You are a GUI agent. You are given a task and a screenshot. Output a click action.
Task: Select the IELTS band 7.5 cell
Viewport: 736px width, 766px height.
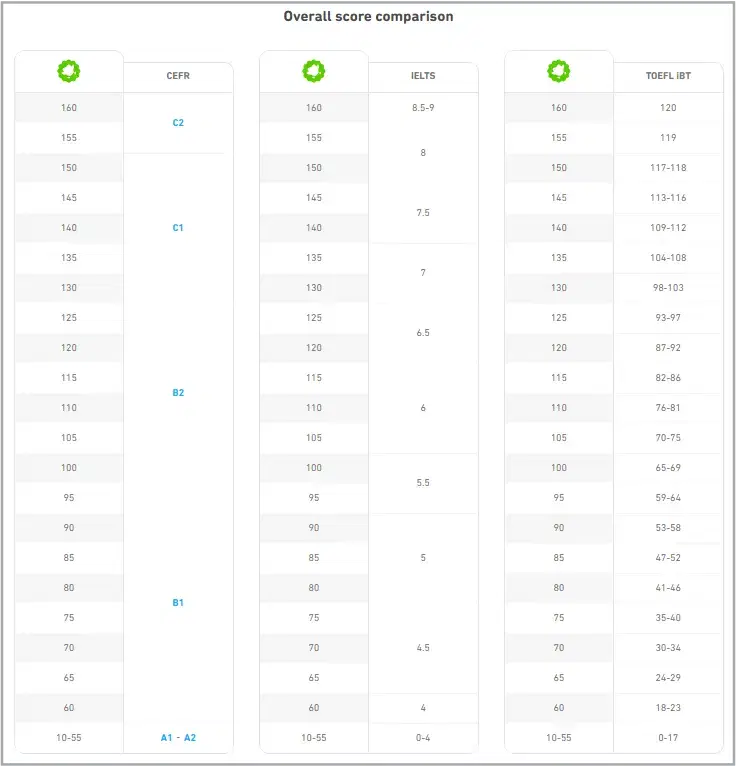click(x=423, y=213)
